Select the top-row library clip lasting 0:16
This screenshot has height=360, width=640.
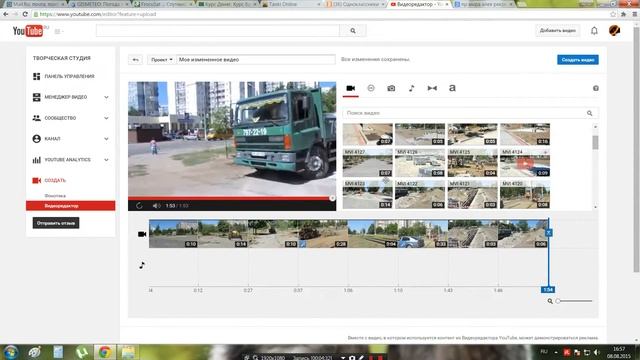(524, 134)
